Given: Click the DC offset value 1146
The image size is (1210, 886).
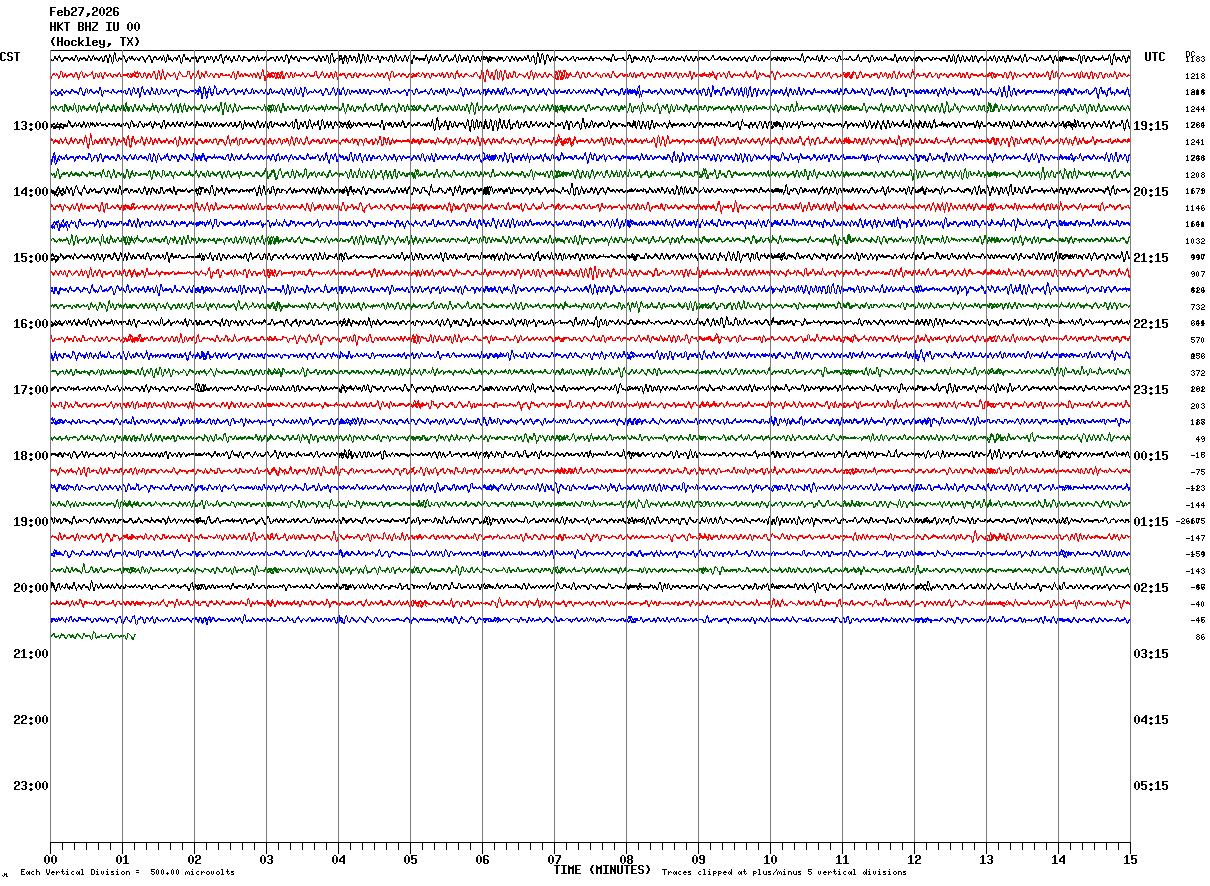Looking at the screenshot, I should click(x=1195, y=208).
